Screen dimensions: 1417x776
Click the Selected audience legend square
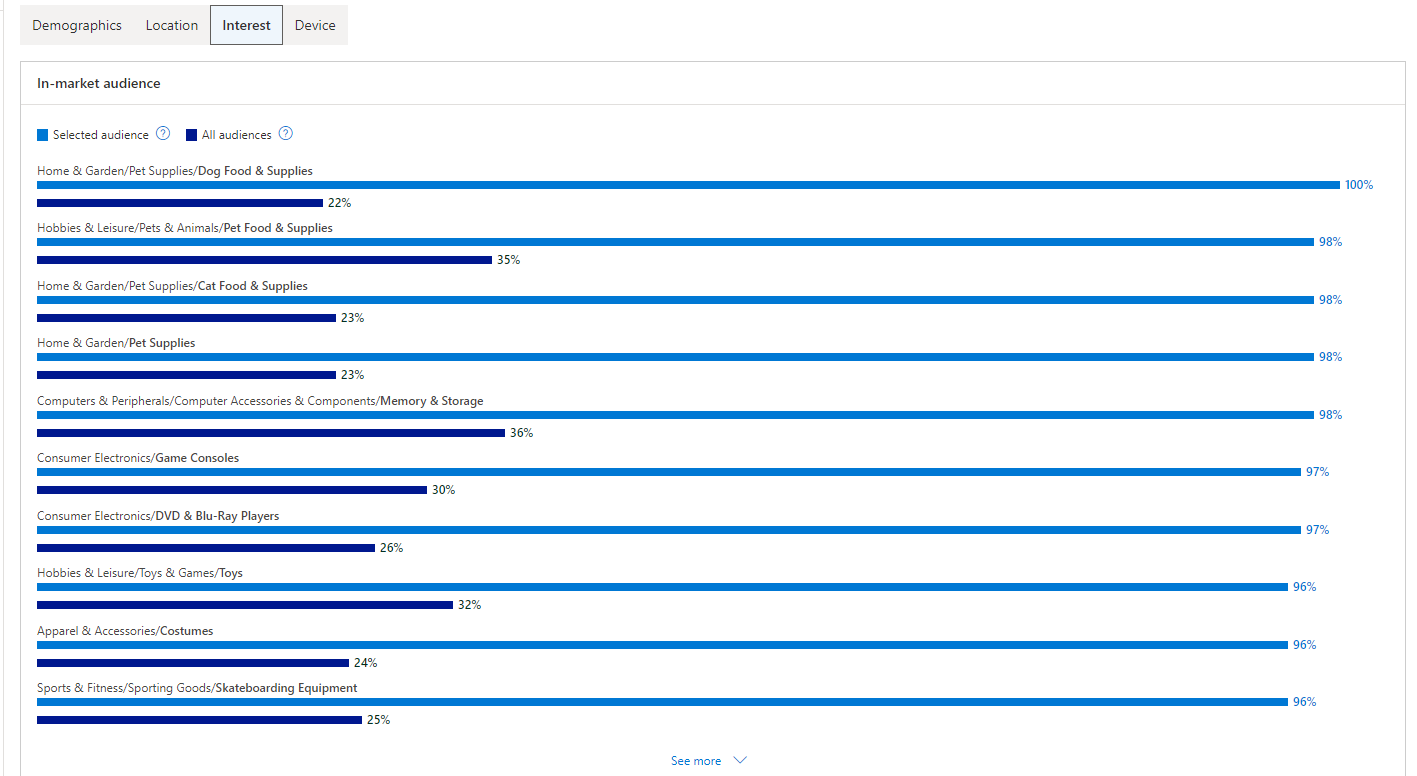pyautogui.click(x=41, y=134)
